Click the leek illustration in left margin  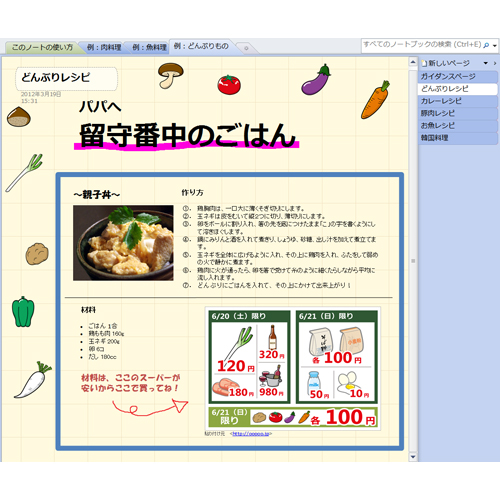(24, 173)
